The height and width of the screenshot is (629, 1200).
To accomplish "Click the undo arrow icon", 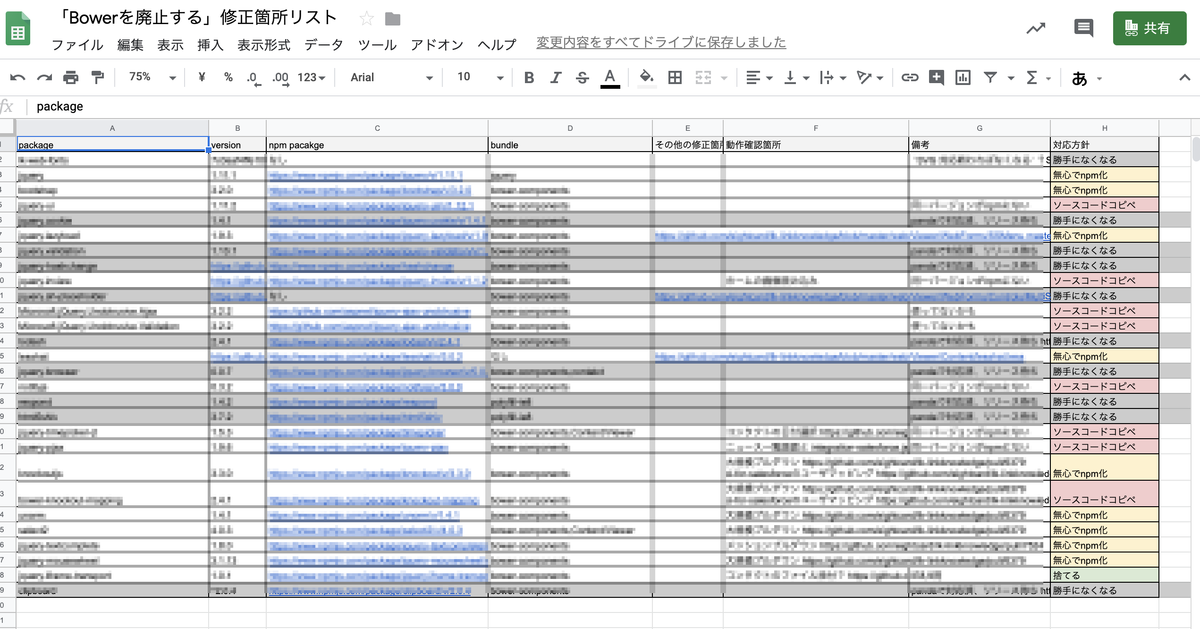I will [17, 77].
